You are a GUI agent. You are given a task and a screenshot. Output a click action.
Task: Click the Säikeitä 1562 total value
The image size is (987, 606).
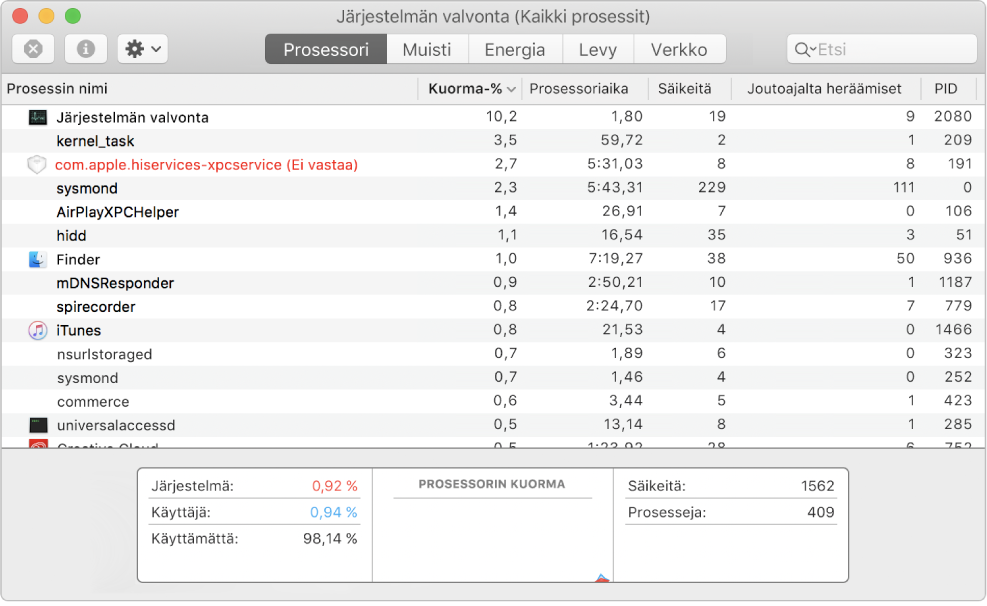(818, 486)
